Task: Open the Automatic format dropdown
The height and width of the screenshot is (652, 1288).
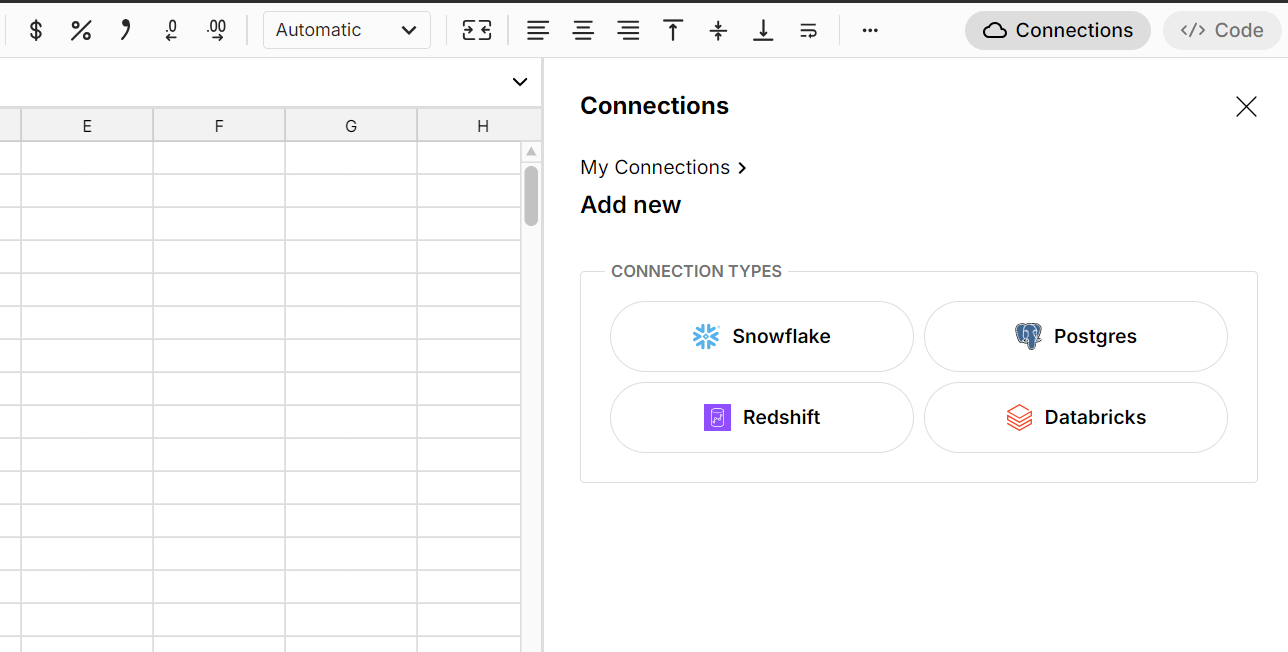Action: (346, 30)
